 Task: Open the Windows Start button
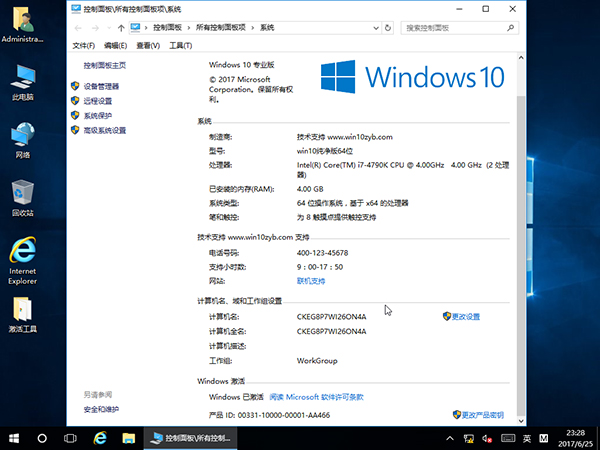pyautogui.click(x=14, y=438)
